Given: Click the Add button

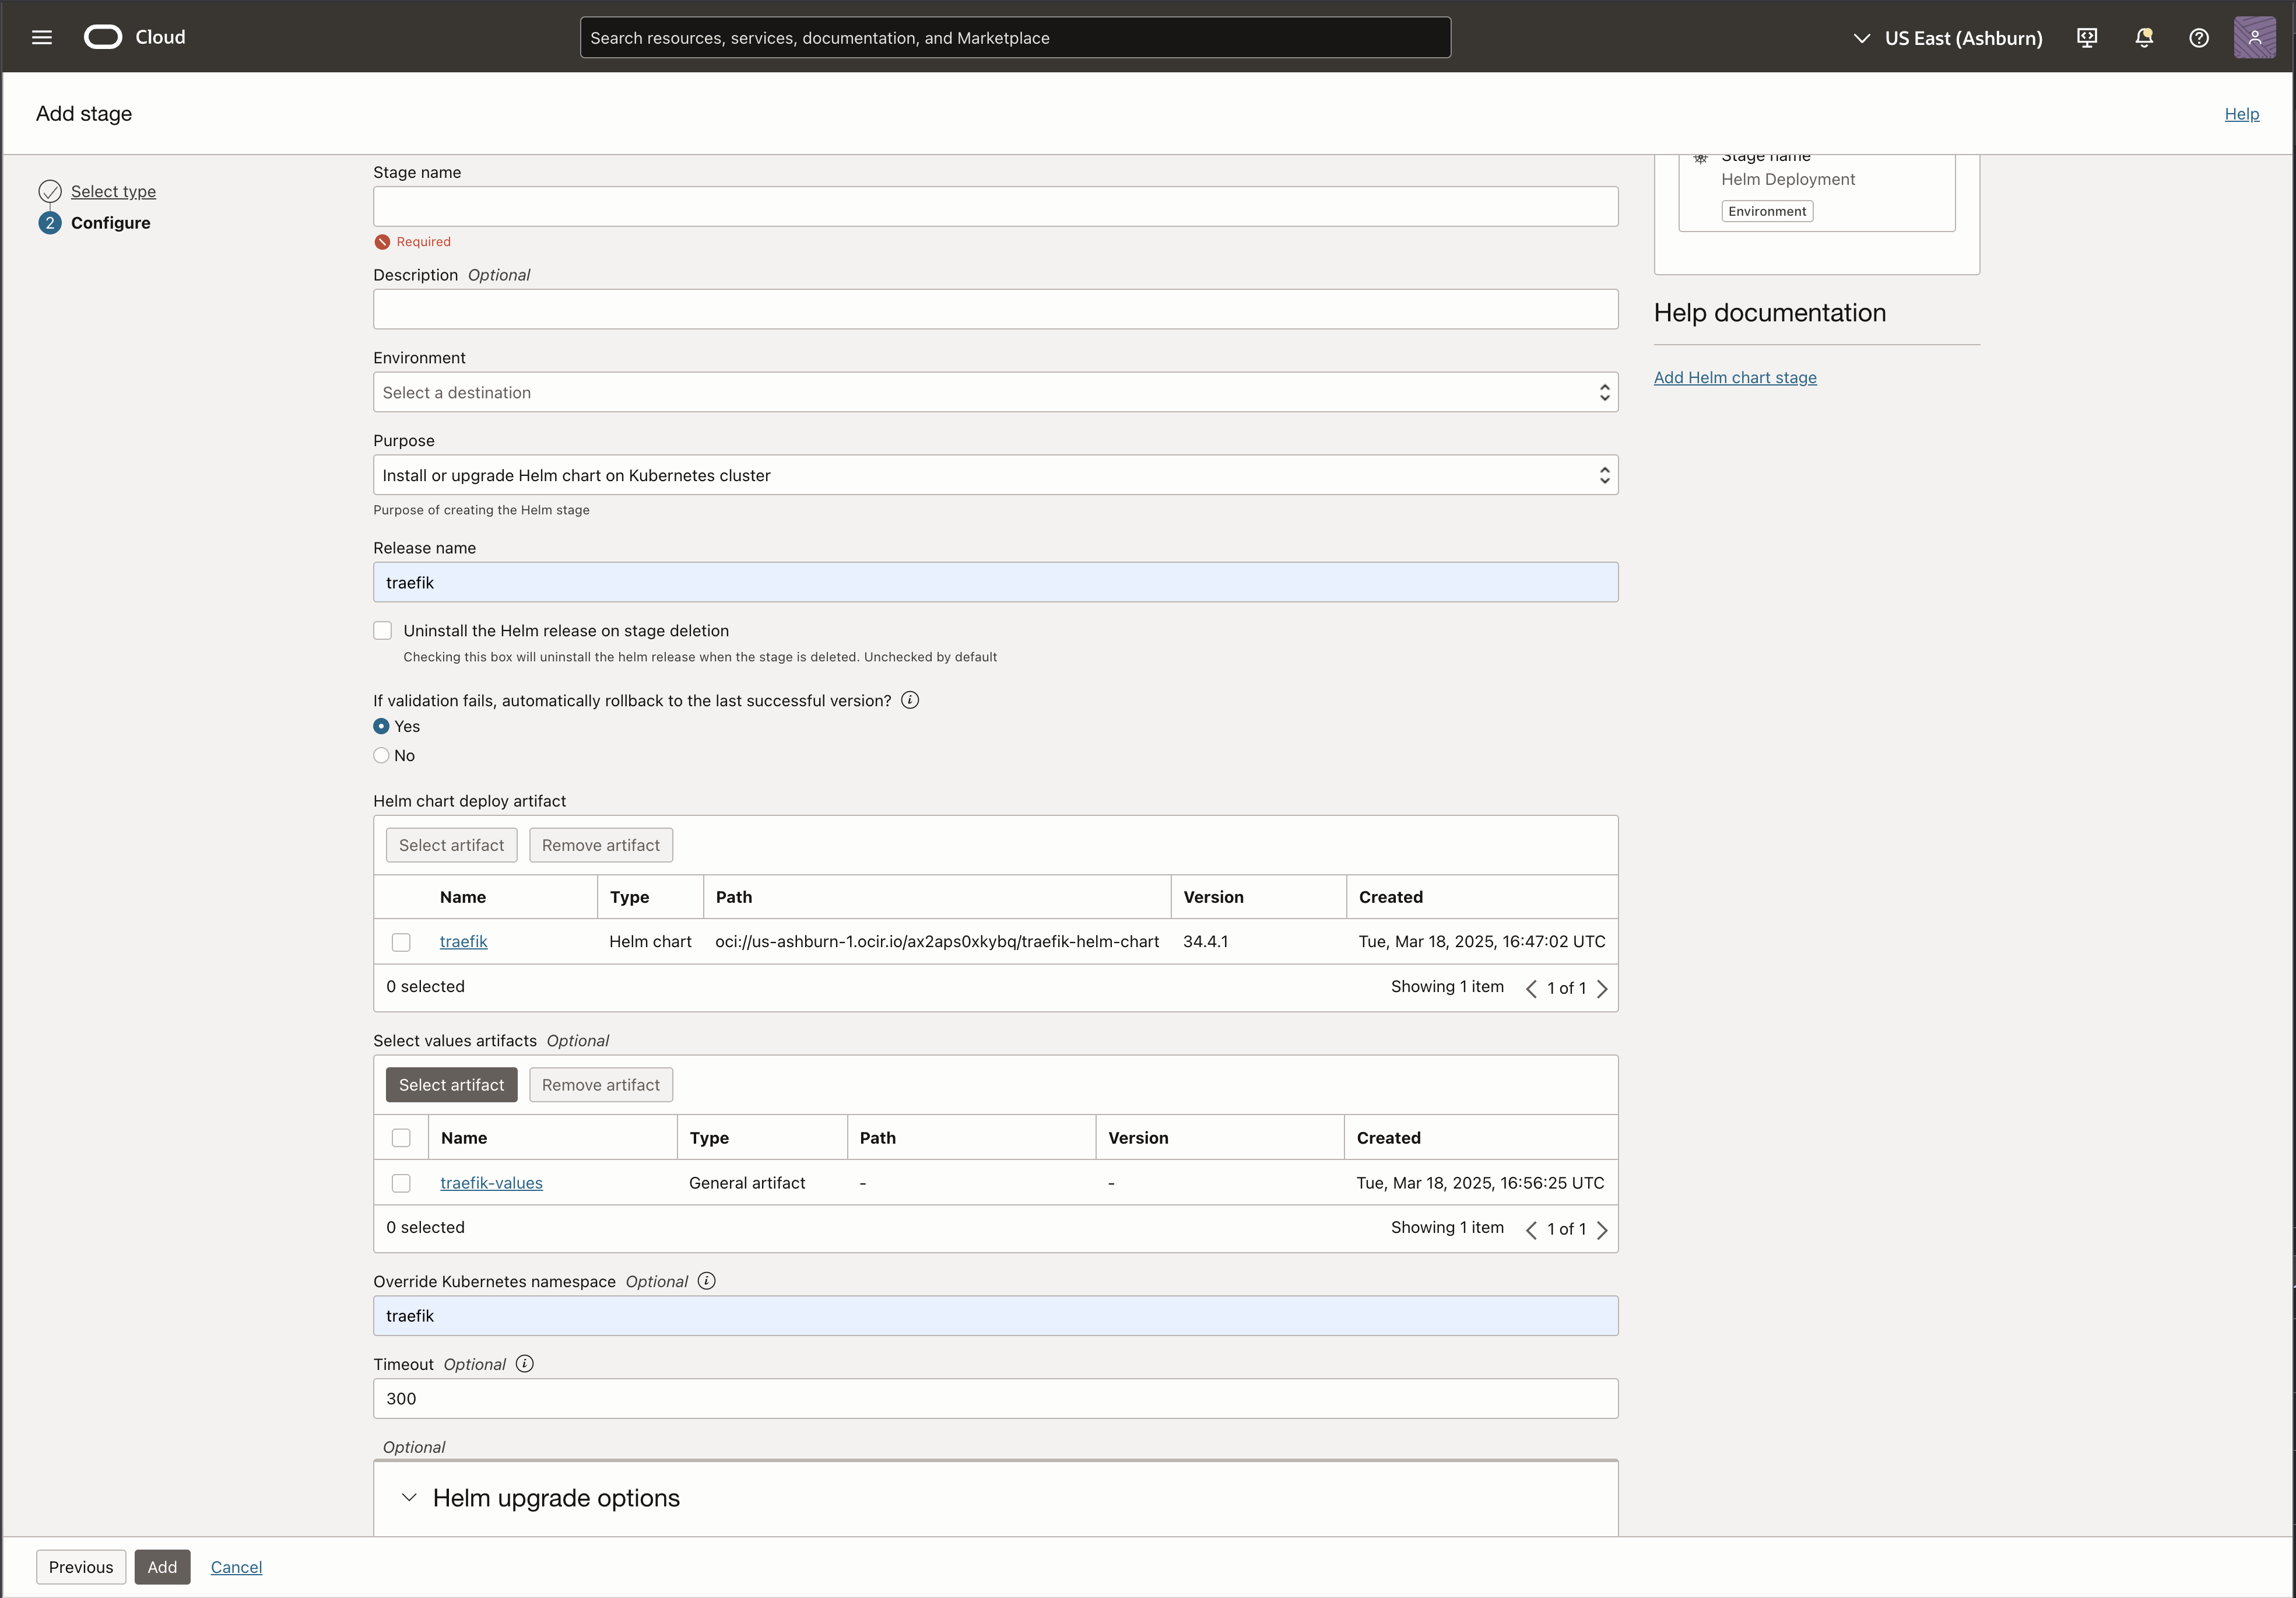Looking at the screenshot, I should [162, 1567].
